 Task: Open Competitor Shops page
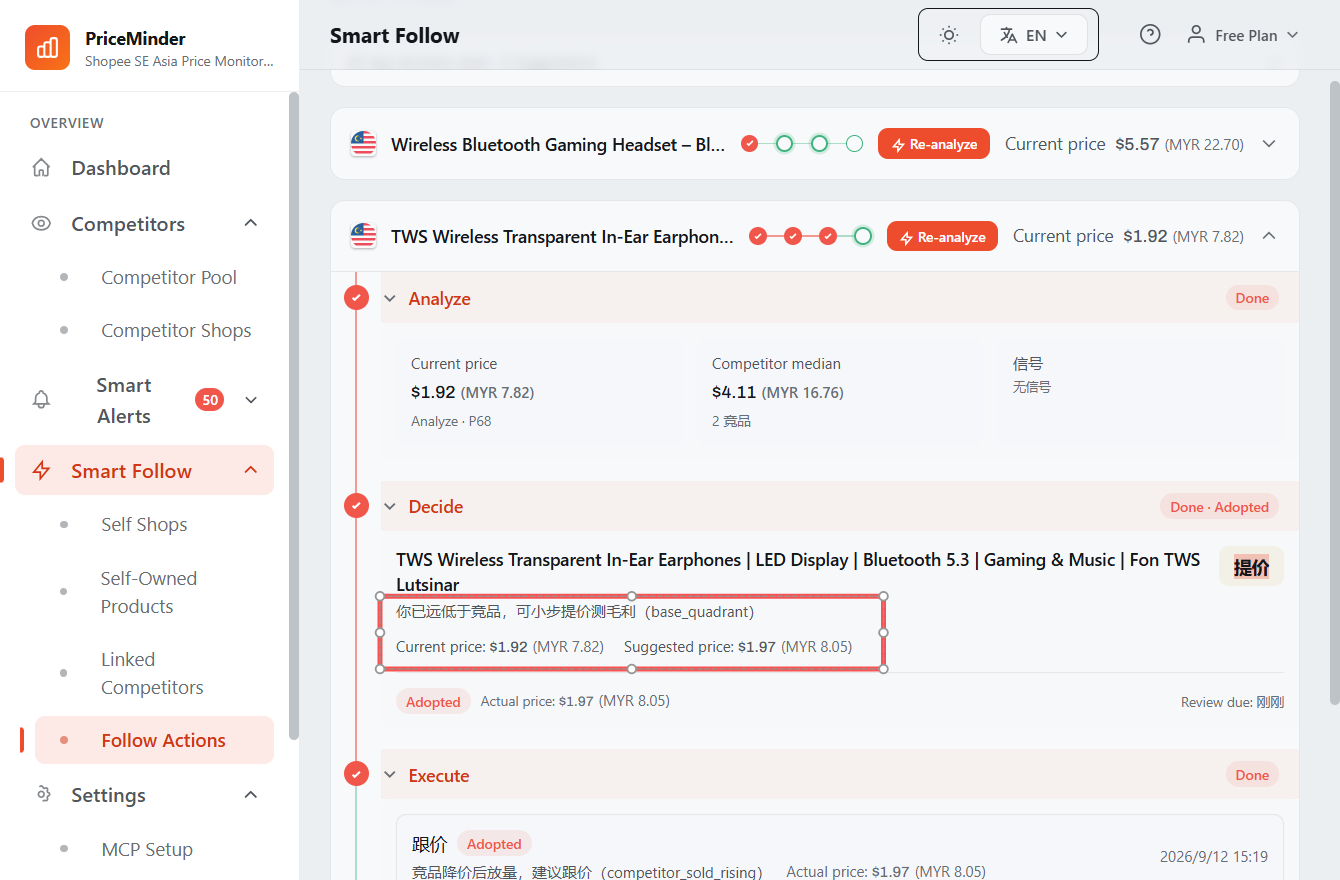(x=176, y=331)
